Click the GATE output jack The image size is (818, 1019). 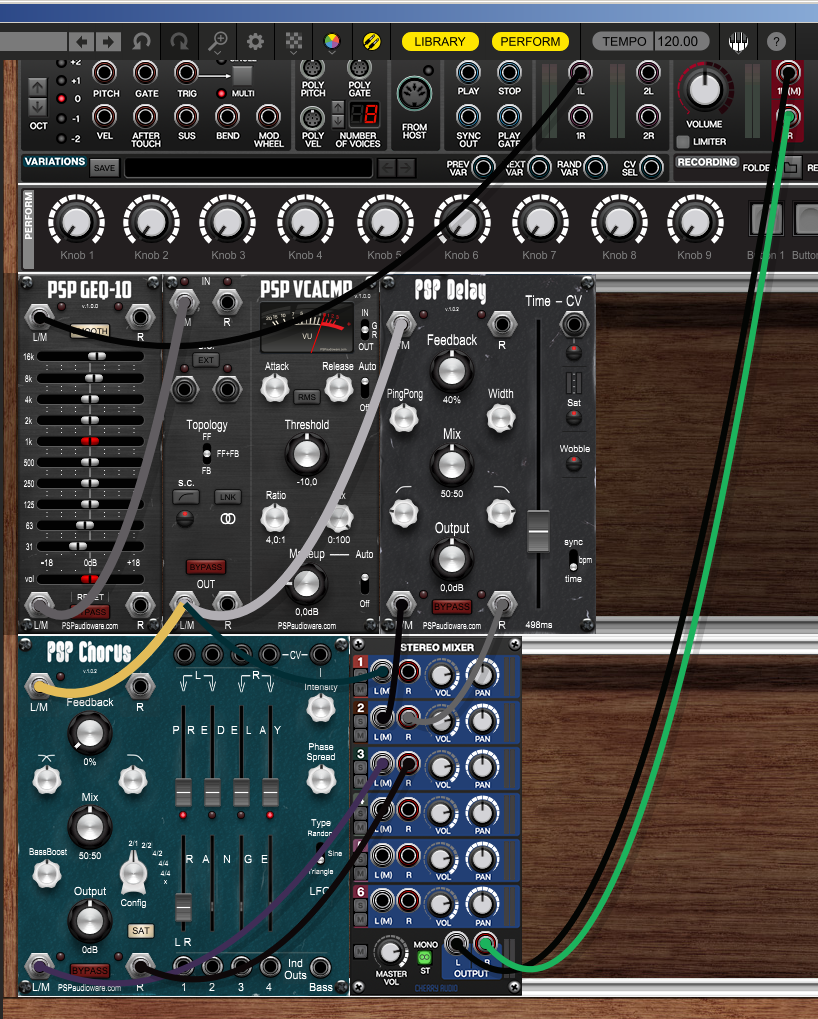(x=145, y=72)
